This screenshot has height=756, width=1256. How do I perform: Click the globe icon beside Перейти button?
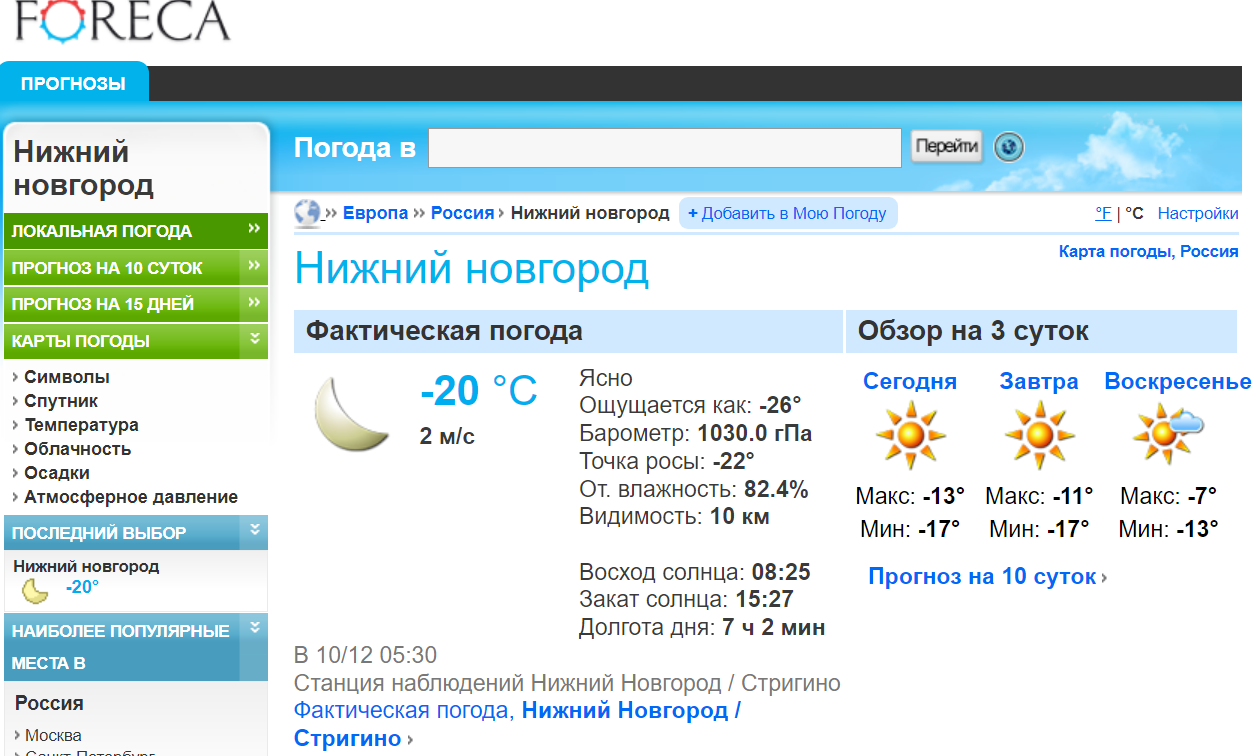pos(1009,148)
